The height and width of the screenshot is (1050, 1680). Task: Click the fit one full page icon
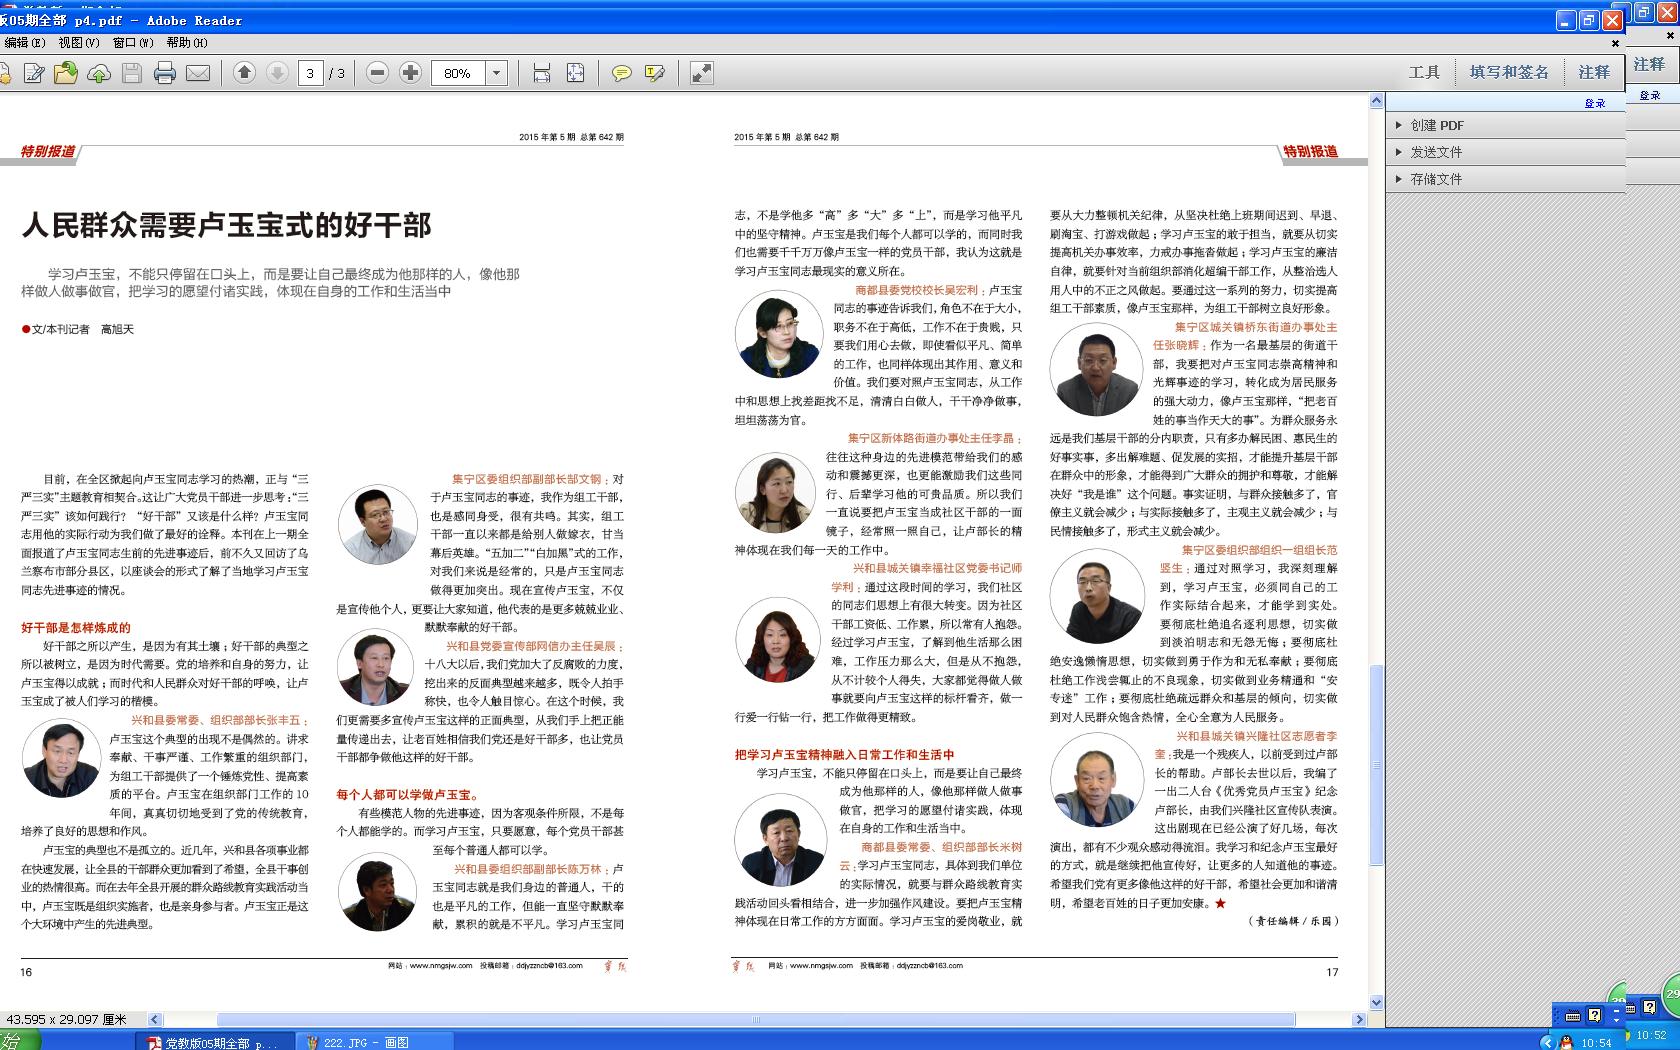click(x=575, y=73)
